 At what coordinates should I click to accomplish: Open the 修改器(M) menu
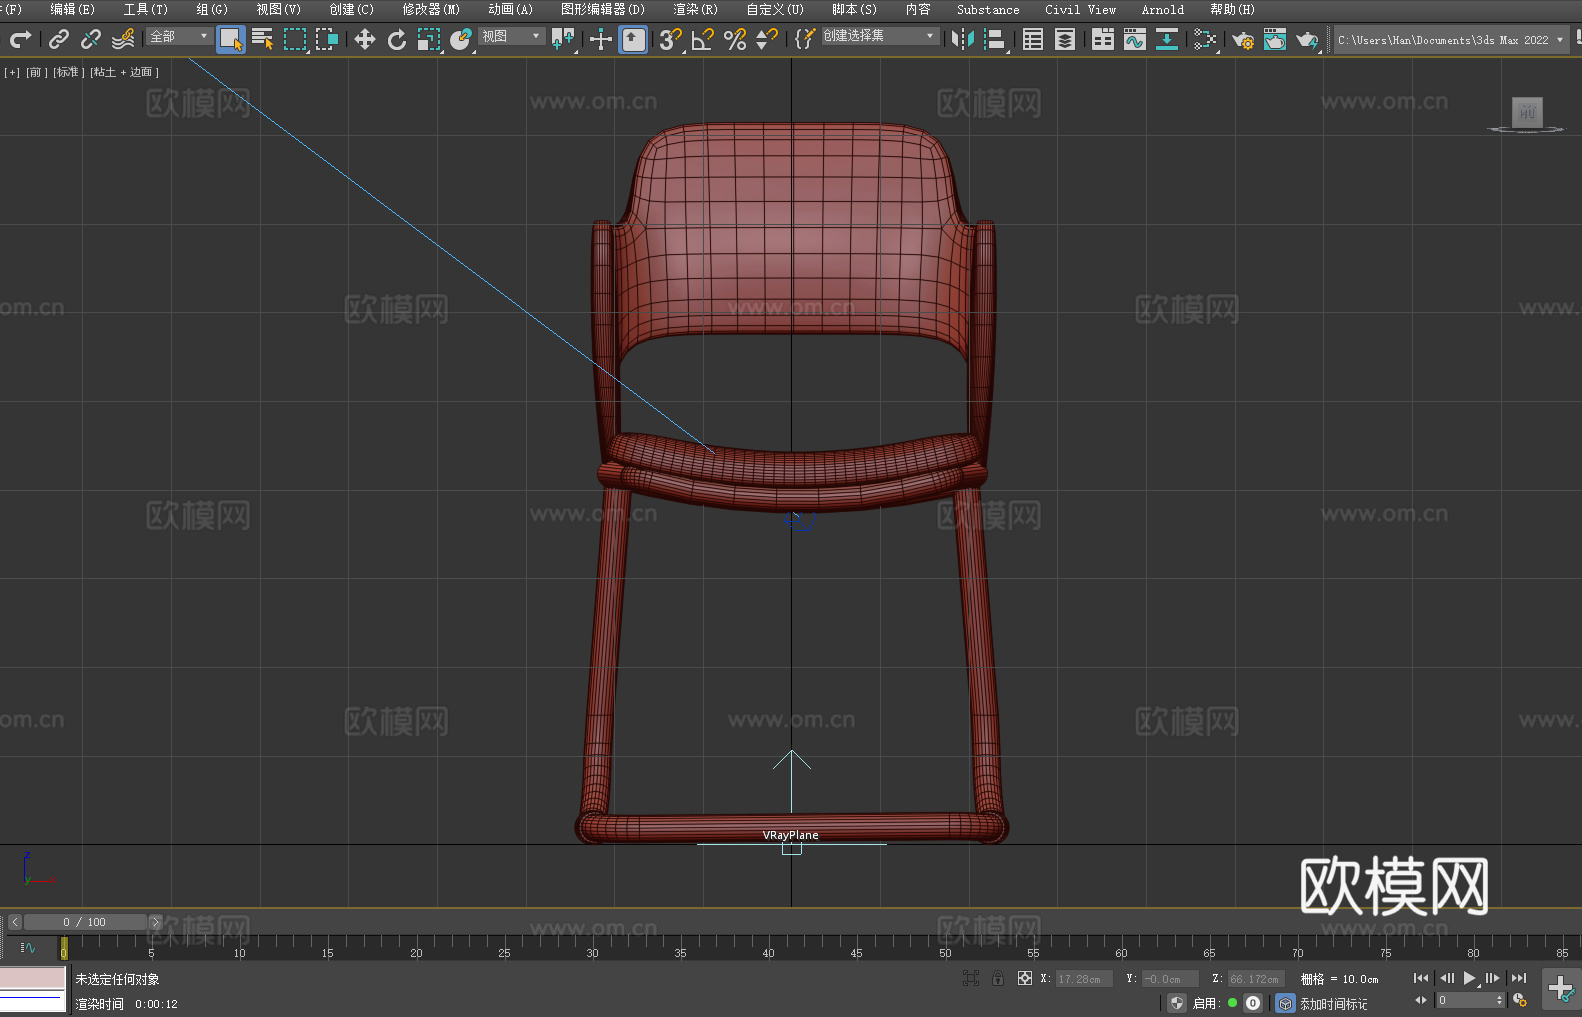(431, 9)
